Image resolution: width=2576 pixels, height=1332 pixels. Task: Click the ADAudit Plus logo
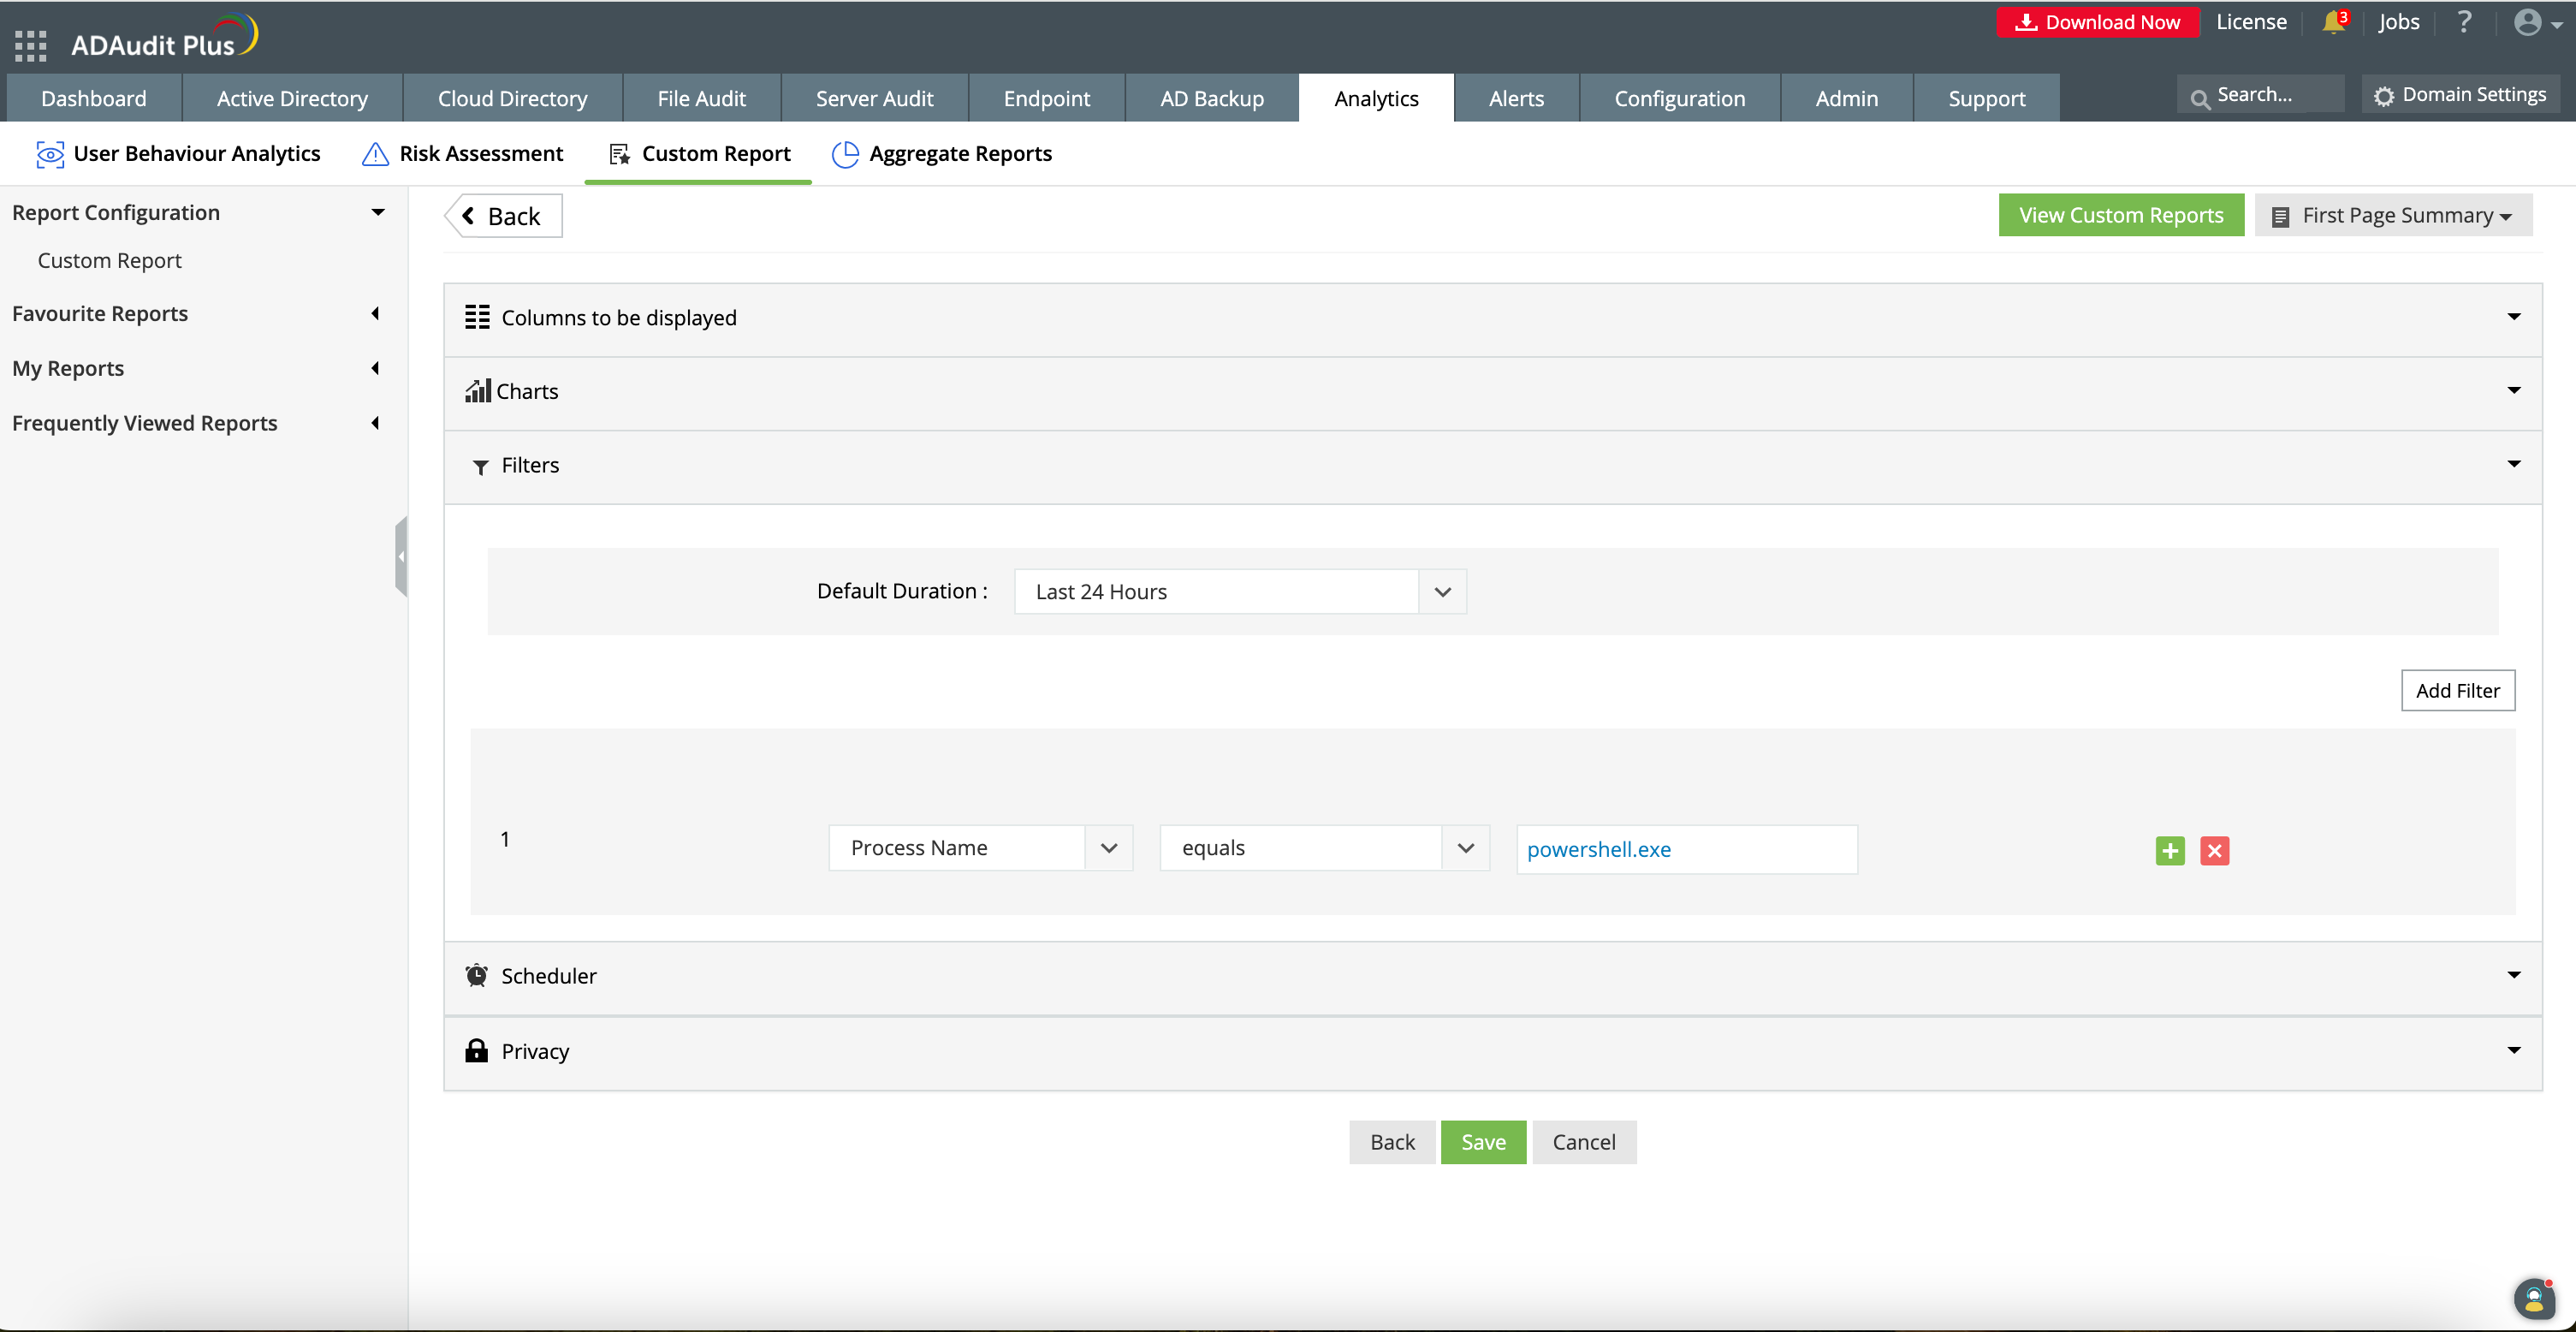point(165,38)
